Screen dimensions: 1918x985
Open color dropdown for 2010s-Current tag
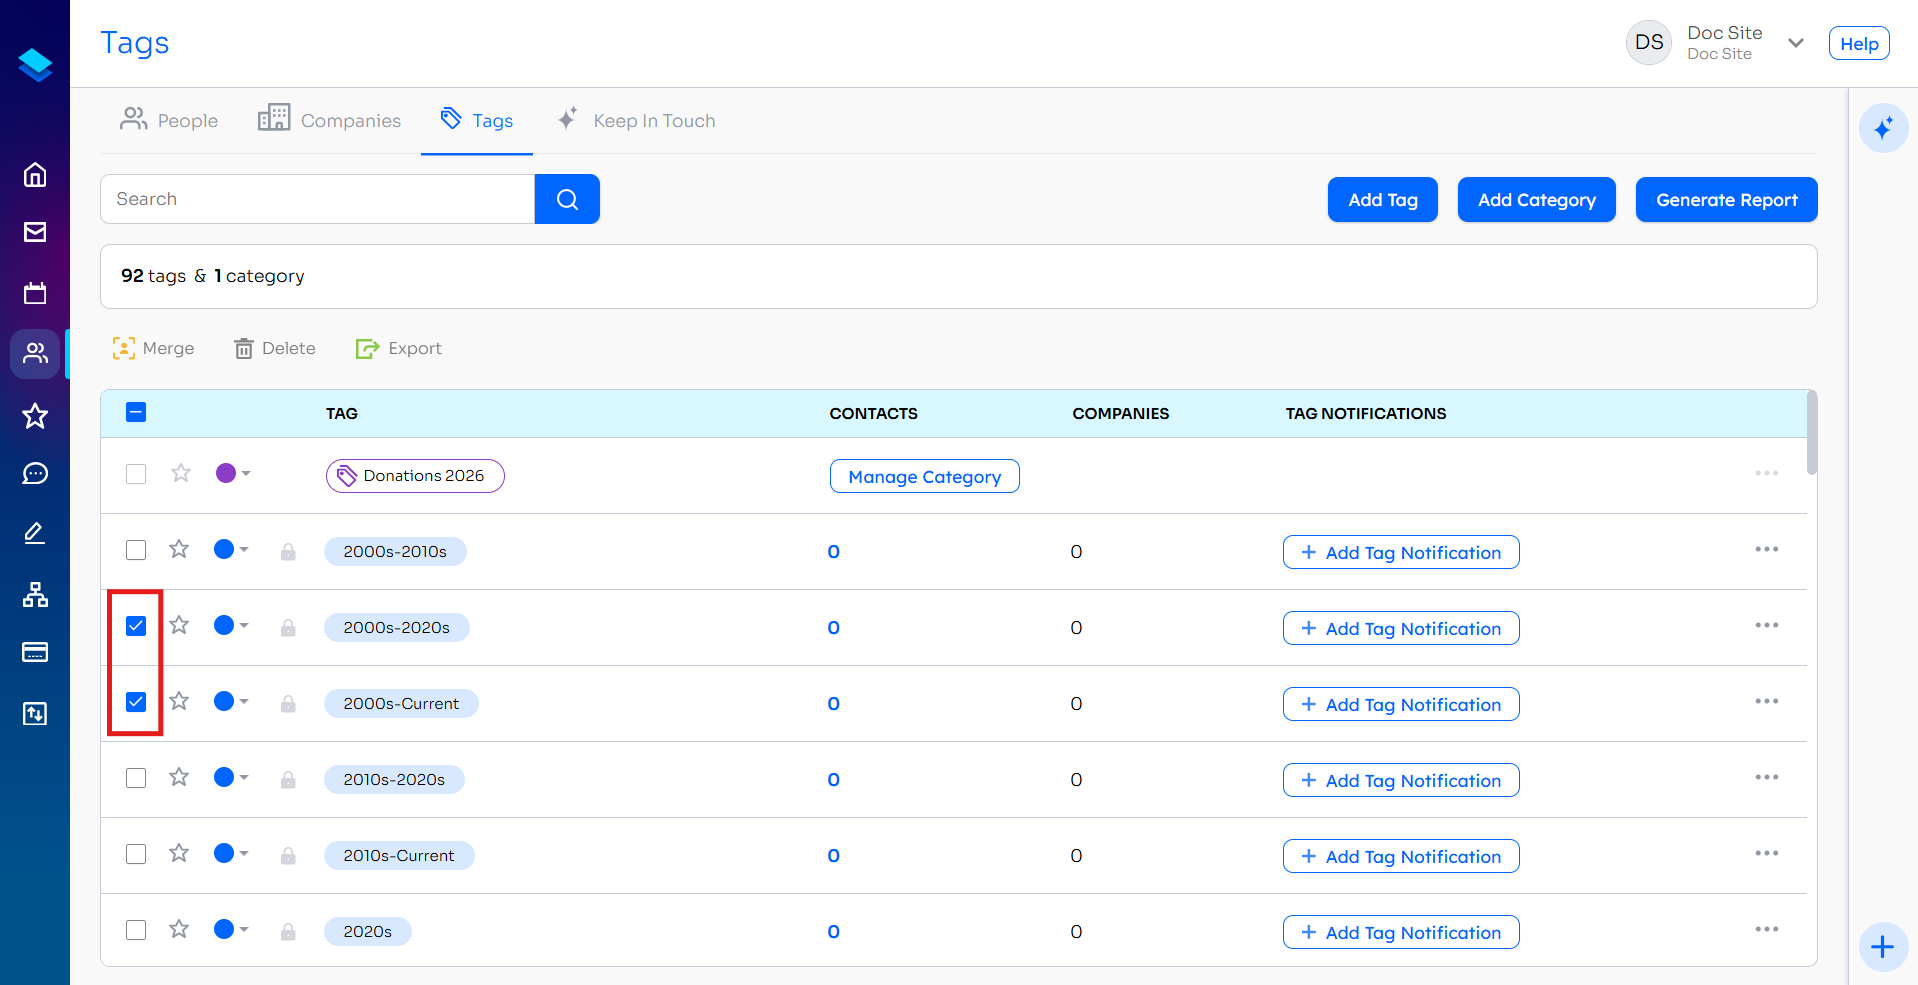(232, 853)
